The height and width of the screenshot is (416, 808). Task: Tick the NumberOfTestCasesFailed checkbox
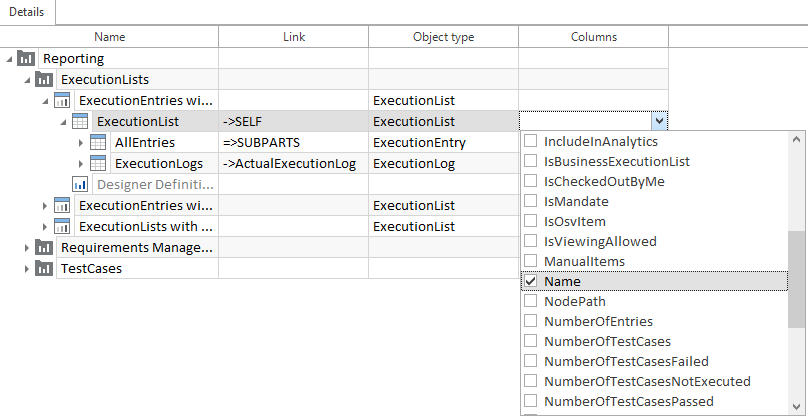click(530, 362)
